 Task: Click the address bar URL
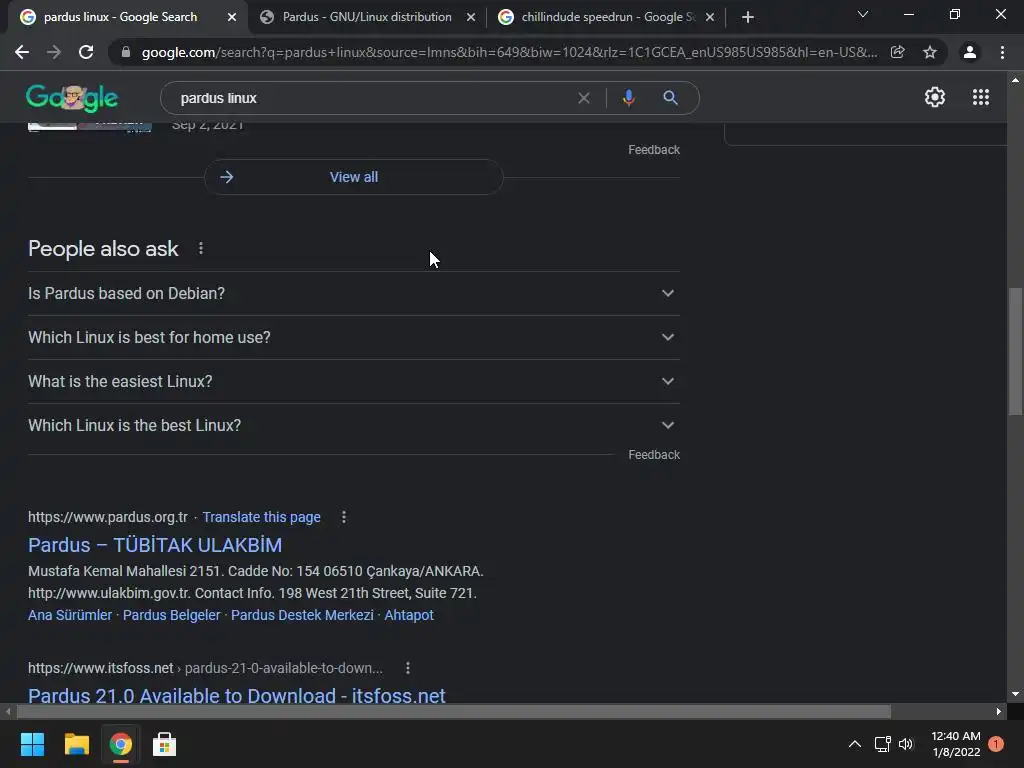(x=509, y=52)
